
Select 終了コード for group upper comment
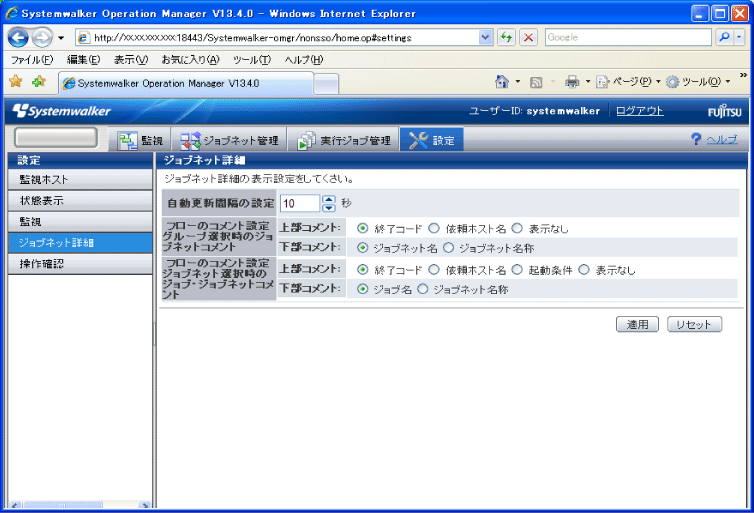[363, 228]
